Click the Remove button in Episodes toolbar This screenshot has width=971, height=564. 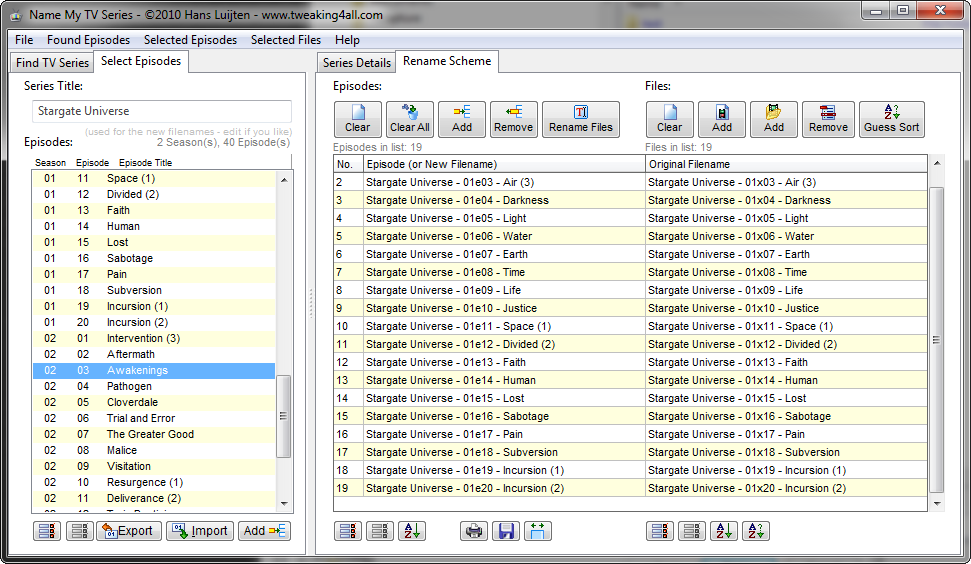pyautogui.click(x=513, y=119)
